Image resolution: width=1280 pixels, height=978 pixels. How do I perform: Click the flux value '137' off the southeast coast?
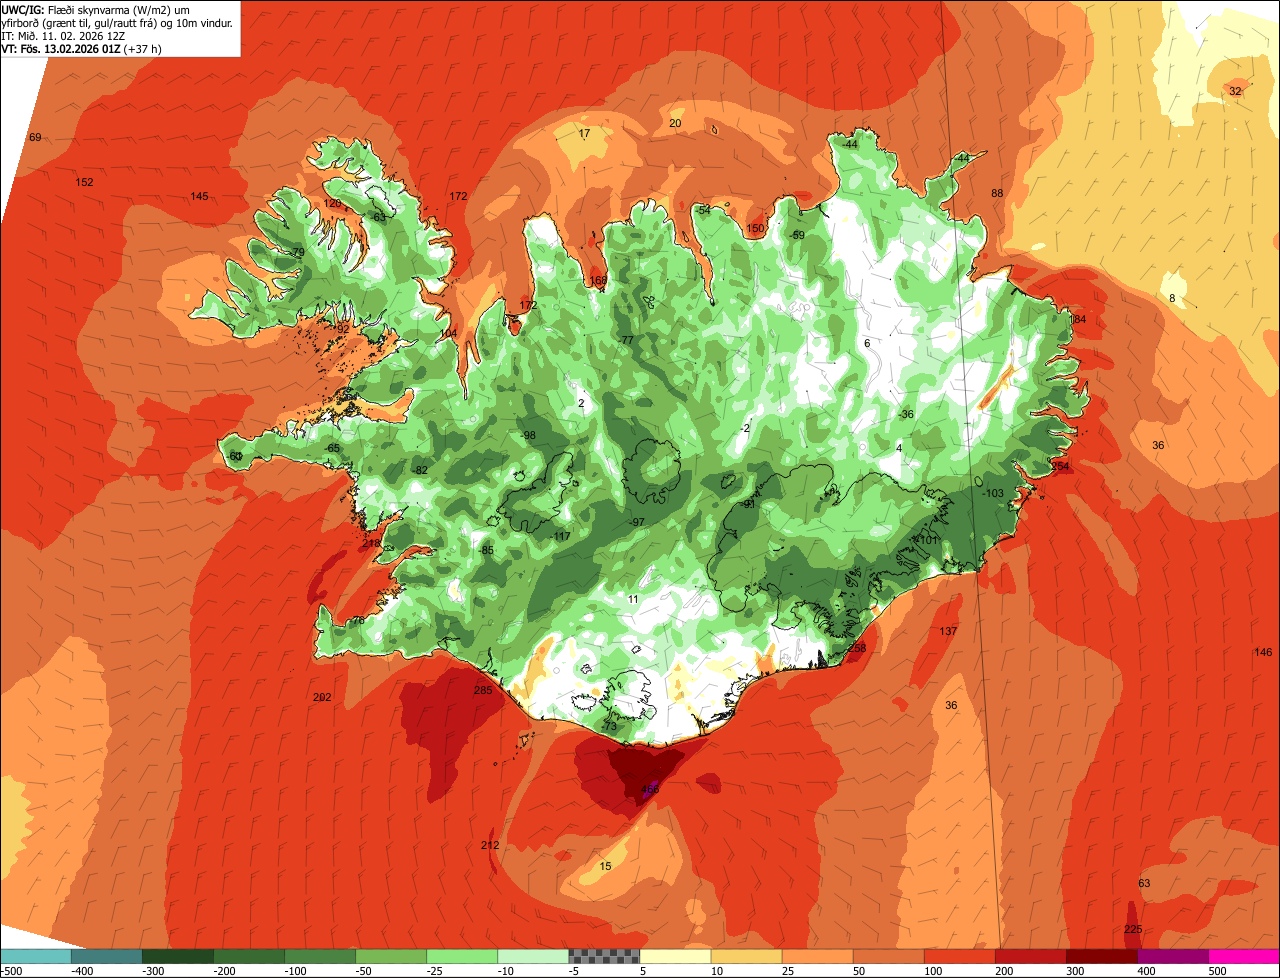click(948, 631)
